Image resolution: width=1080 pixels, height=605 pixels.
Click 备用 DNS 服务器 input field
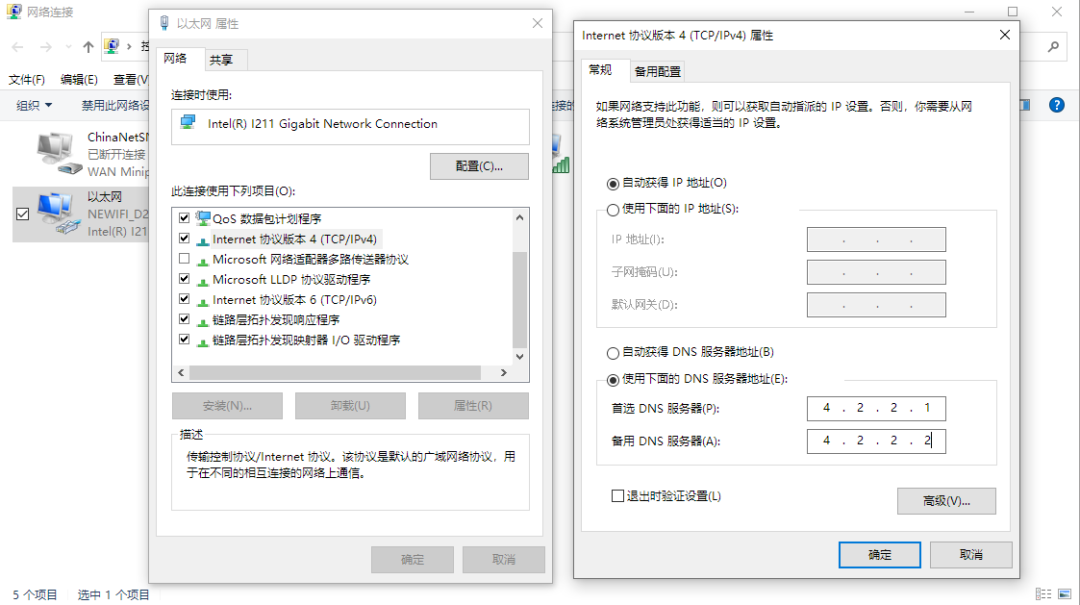click(876, 440)
